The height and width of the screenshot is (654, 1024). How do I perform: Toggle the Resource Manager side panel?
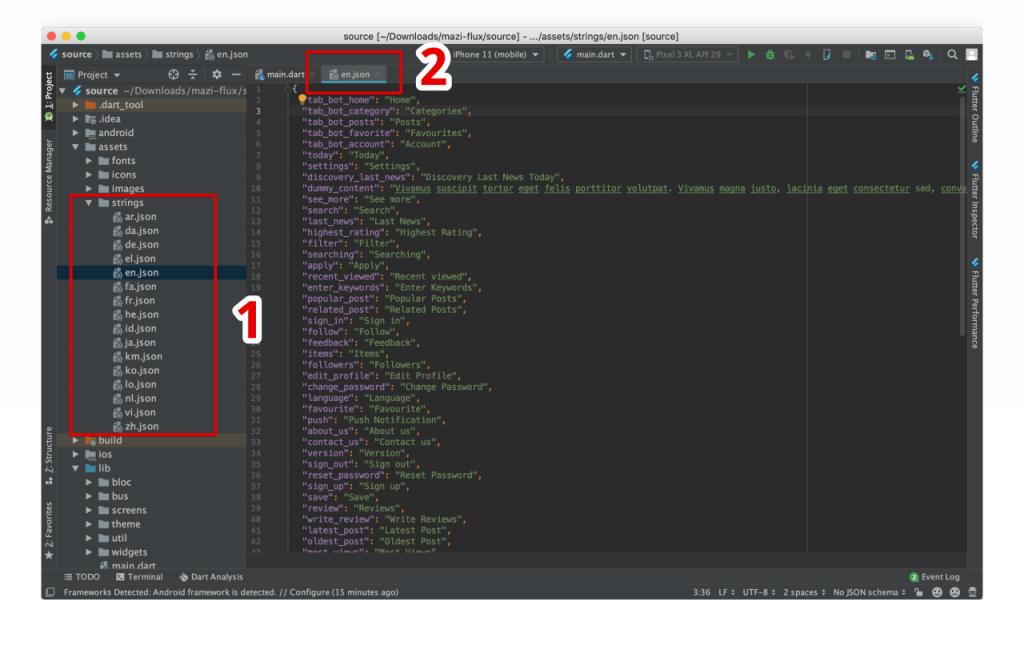tap(48, 180)
